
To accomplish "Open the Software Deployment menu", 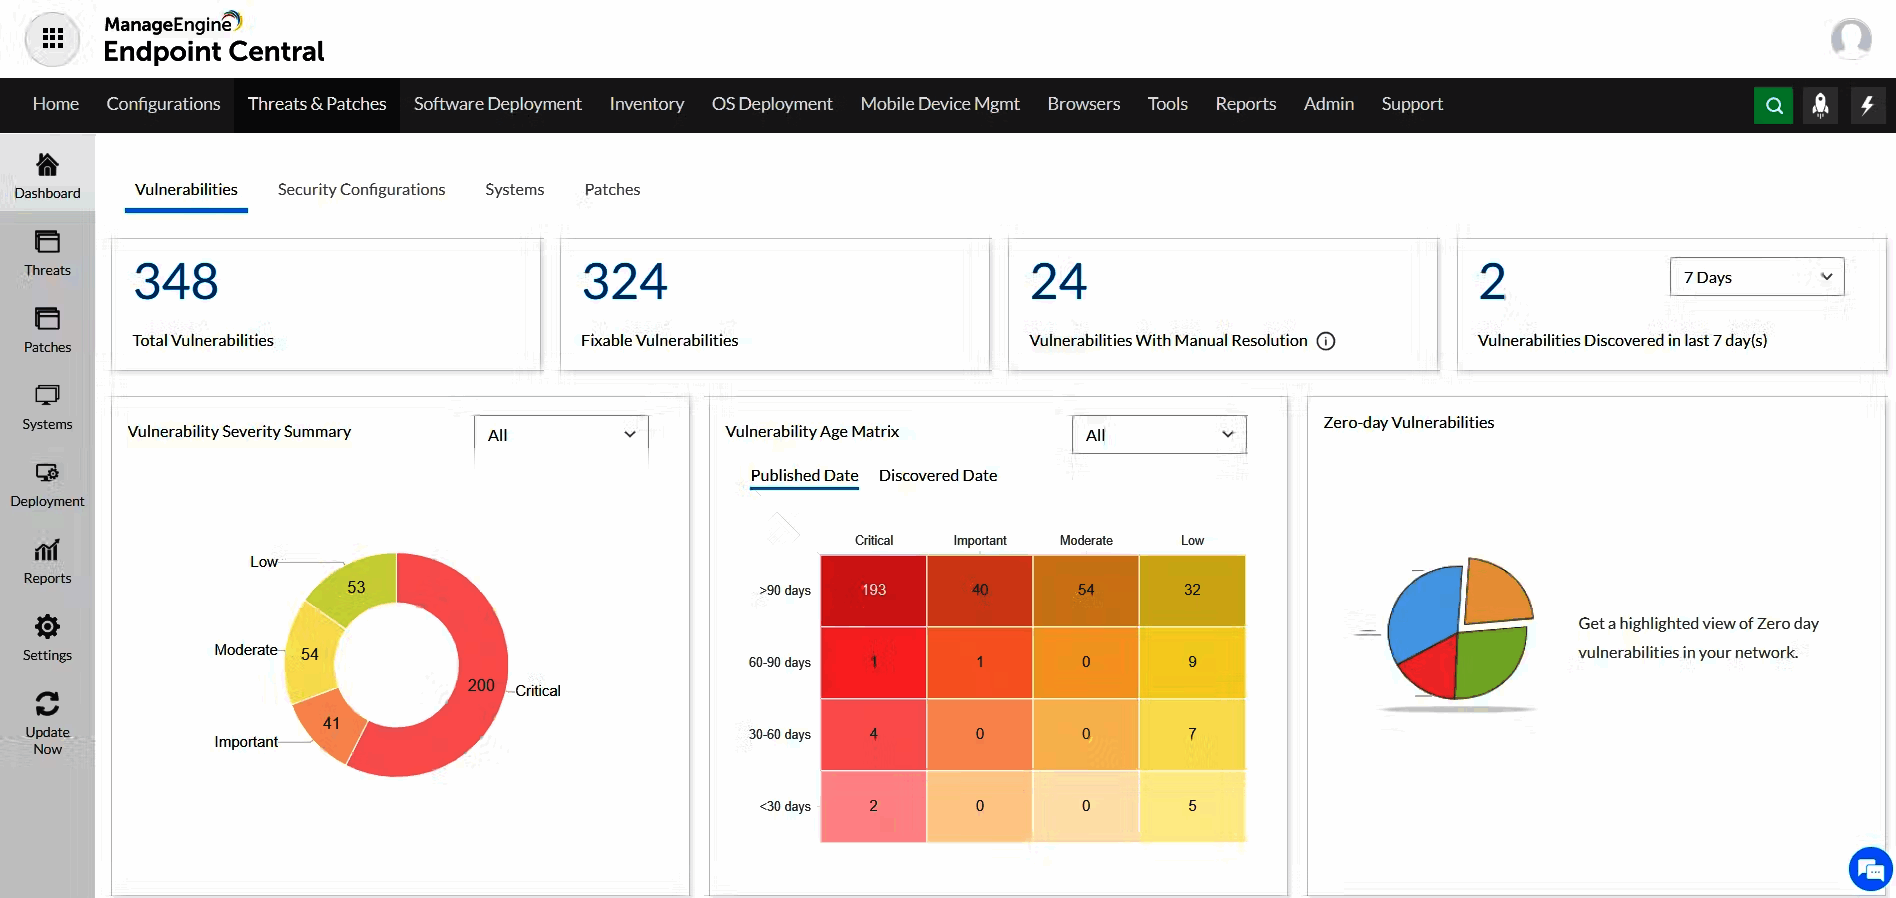I will pos(497,104).
